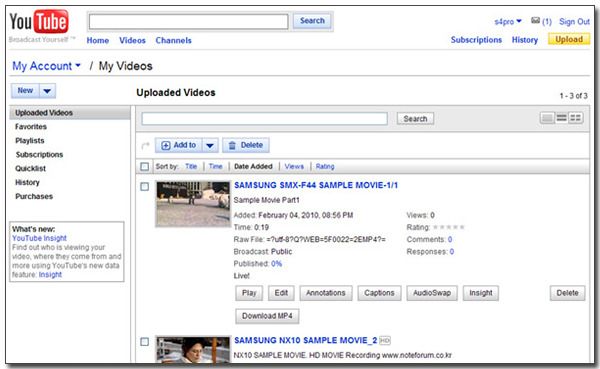The width and height of the screenshot is (600, 369).
Task: Sort videos by Rating
Action: click(325, 167)
